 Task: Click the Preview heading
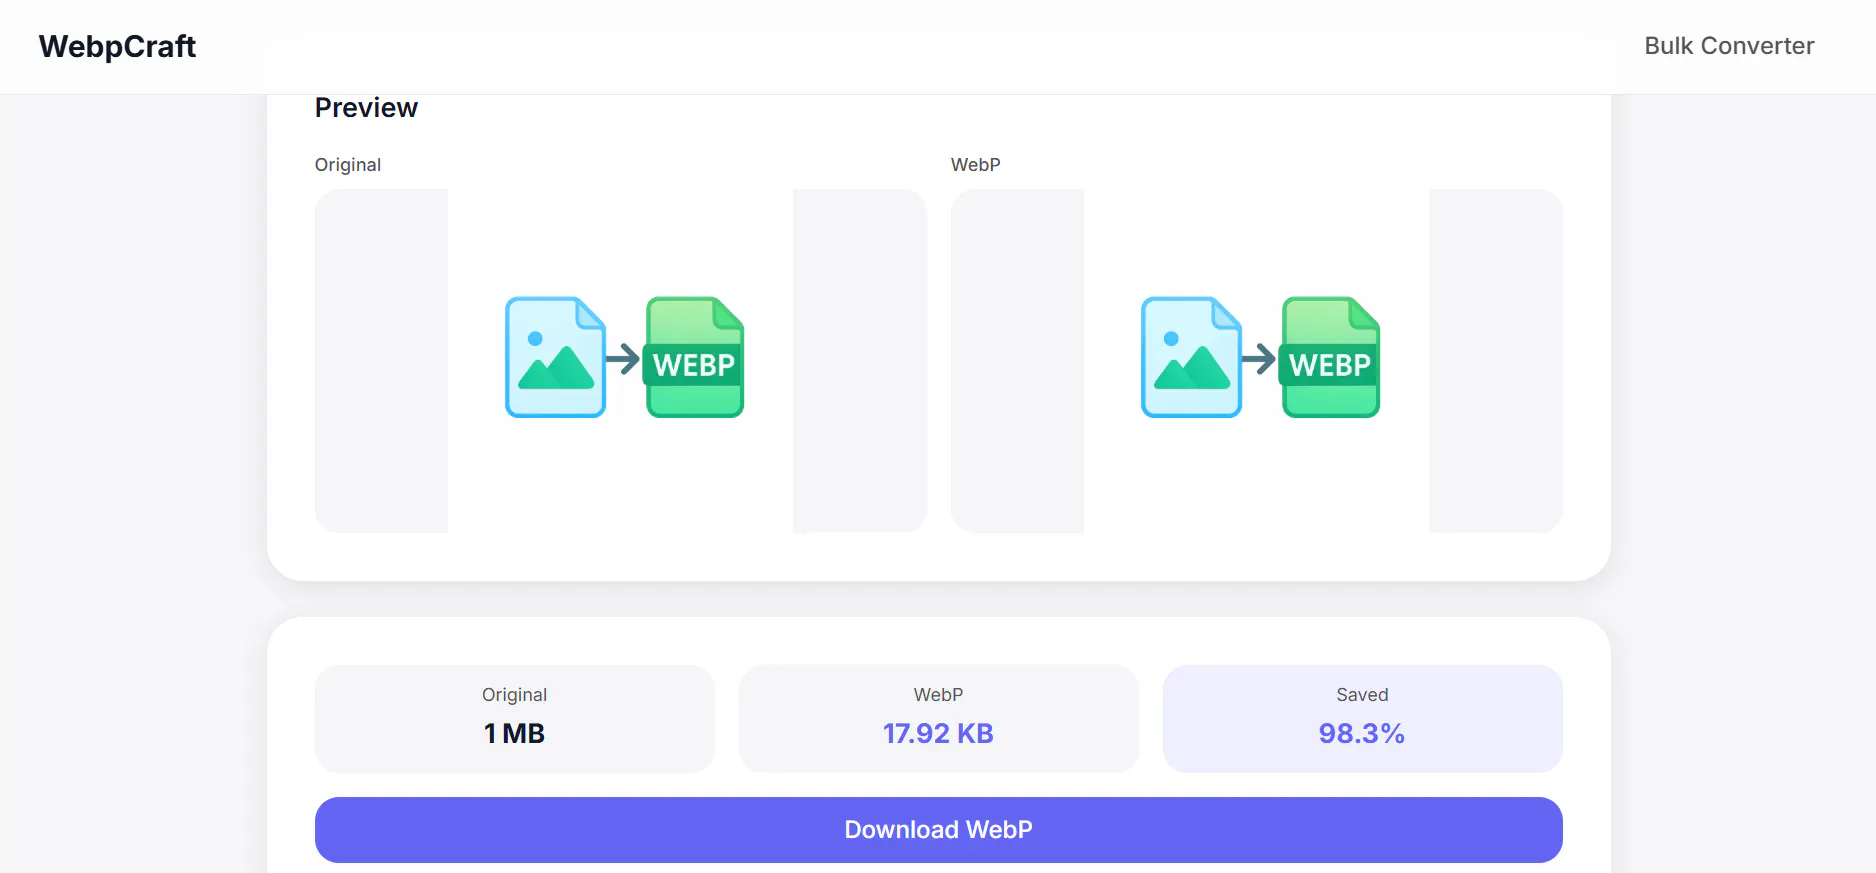(x=366, y=108)
